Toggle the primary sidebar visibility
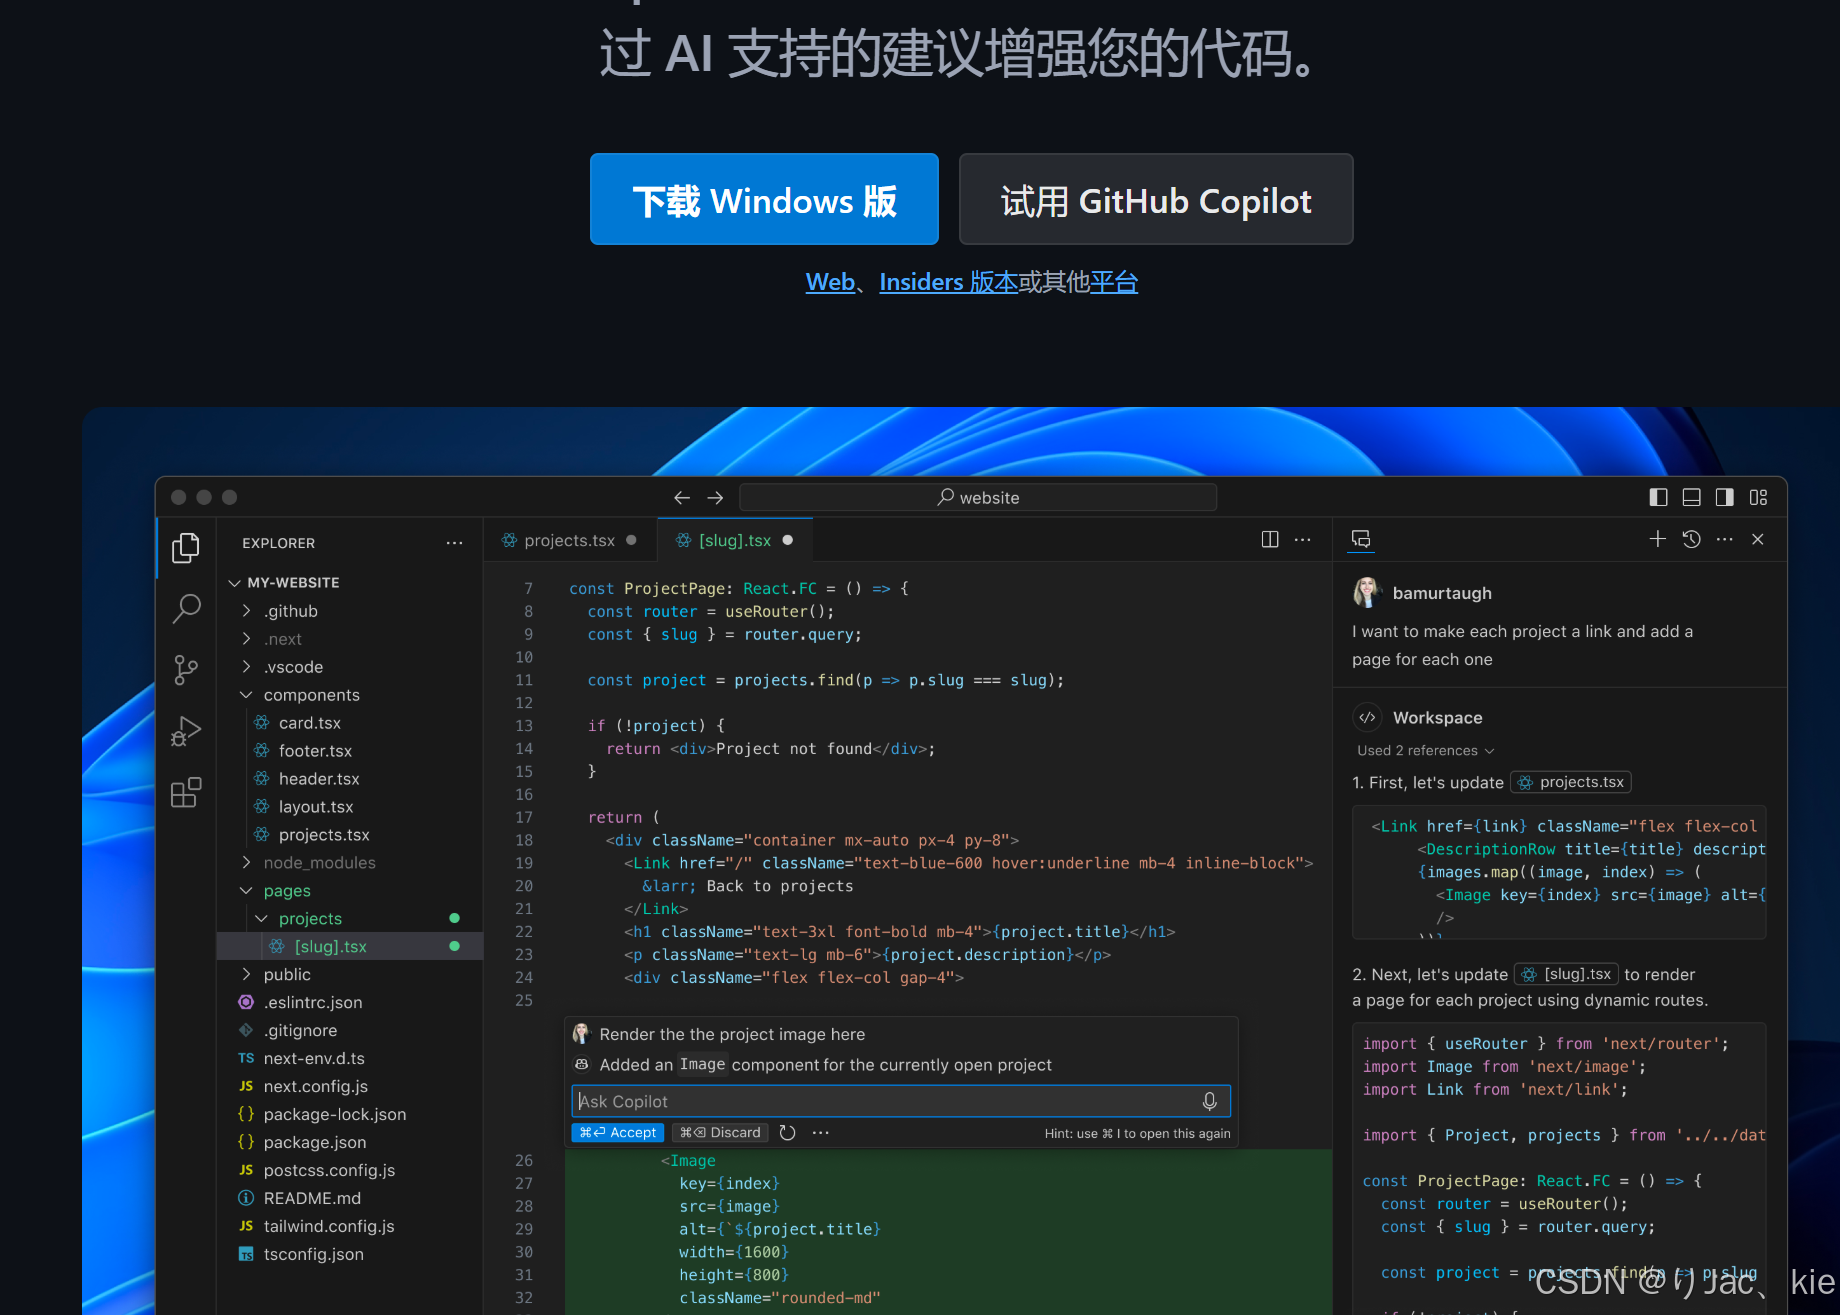This screenshot has width=1840, height=1315. point(1659,497)
